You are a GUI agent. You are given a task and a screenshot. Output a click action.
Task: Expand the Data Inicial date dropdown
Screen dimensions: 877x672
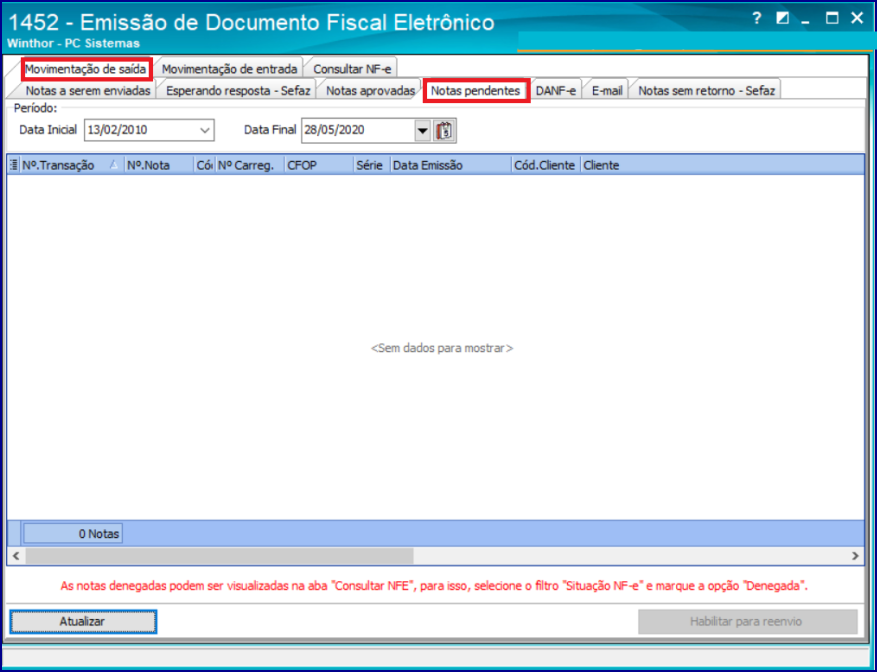click(204, 130)
